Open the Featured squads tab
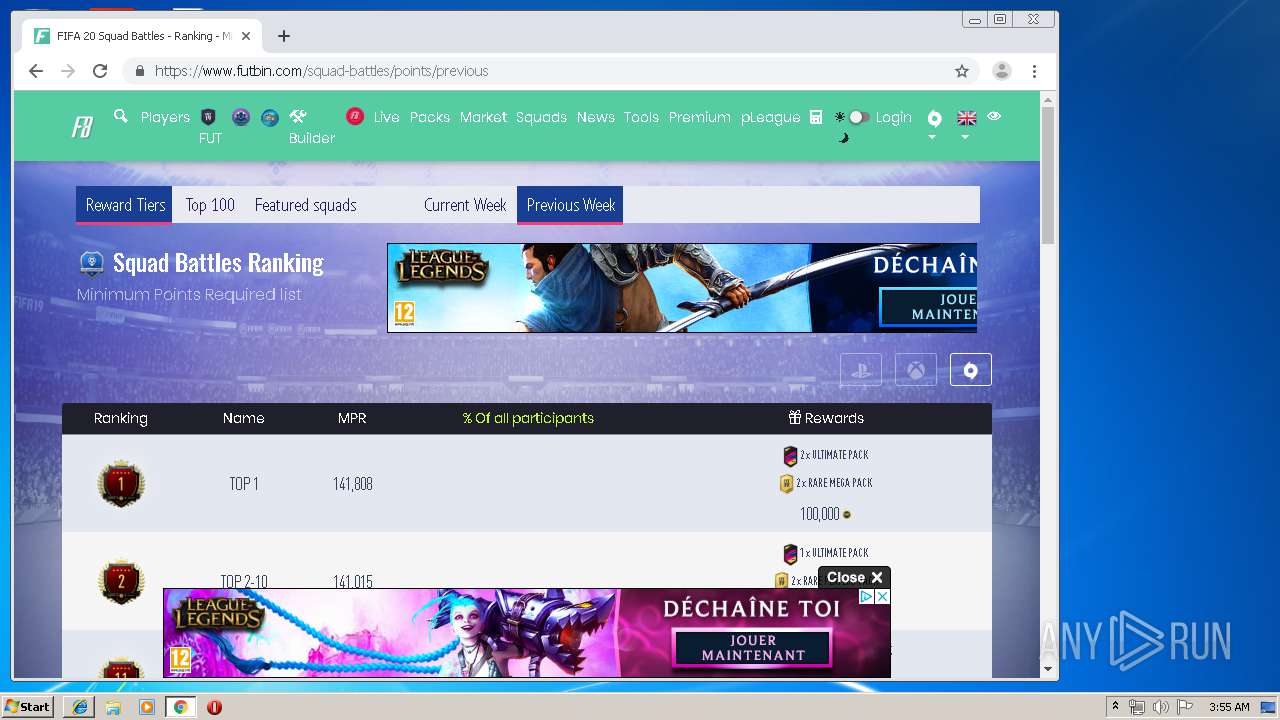The width and height of the screenshot is (1280, 720). (x=305, y=205)
